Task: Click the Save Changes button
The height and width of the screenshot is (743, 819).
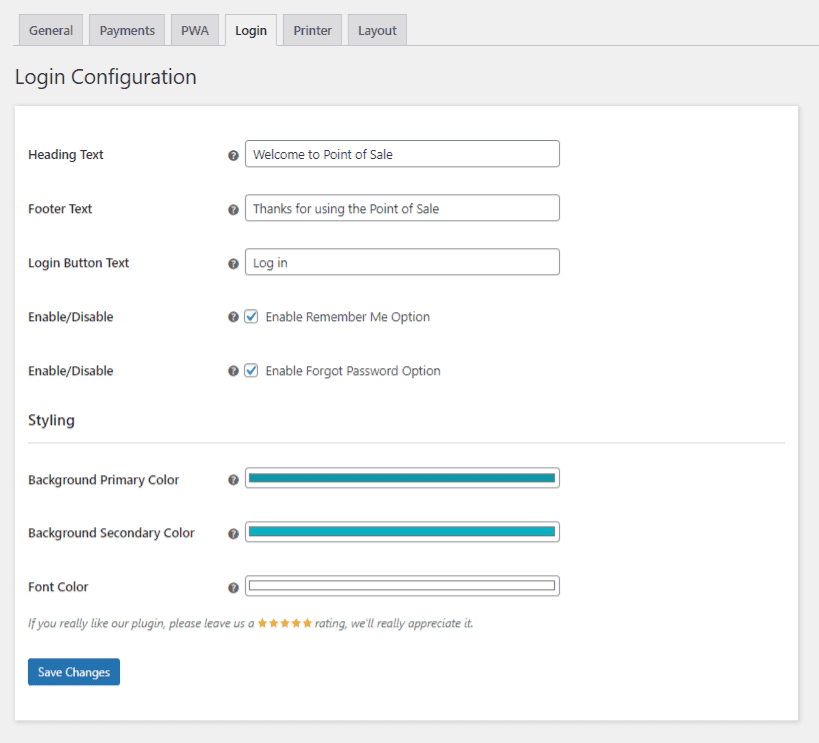Action: click(73, 671)
